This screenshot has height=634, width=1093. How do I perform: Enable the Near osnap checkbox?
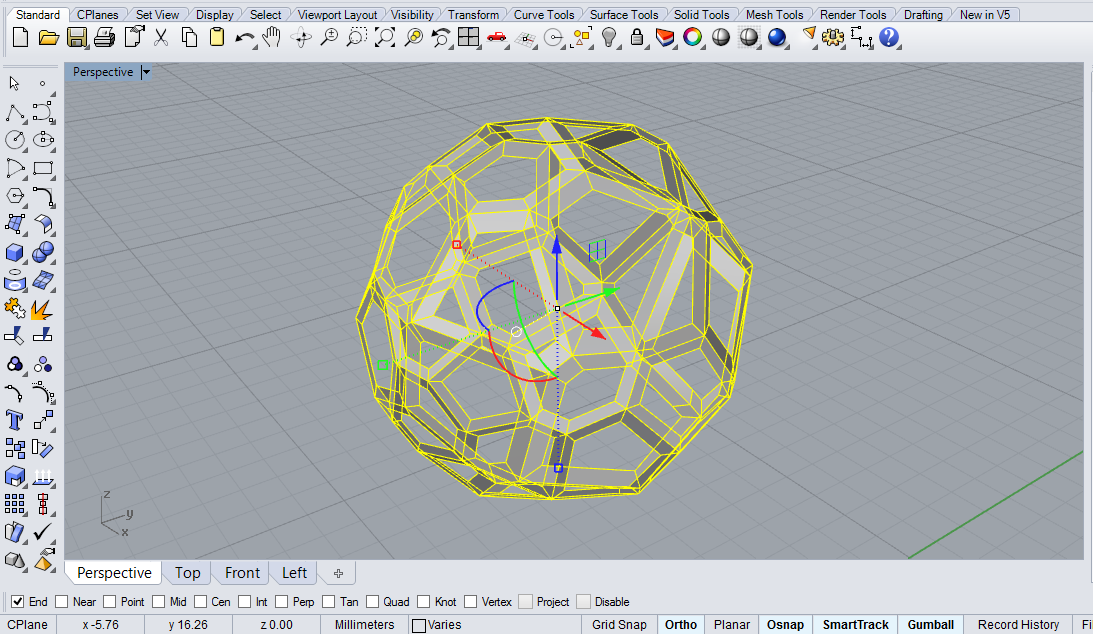[61, 601]
